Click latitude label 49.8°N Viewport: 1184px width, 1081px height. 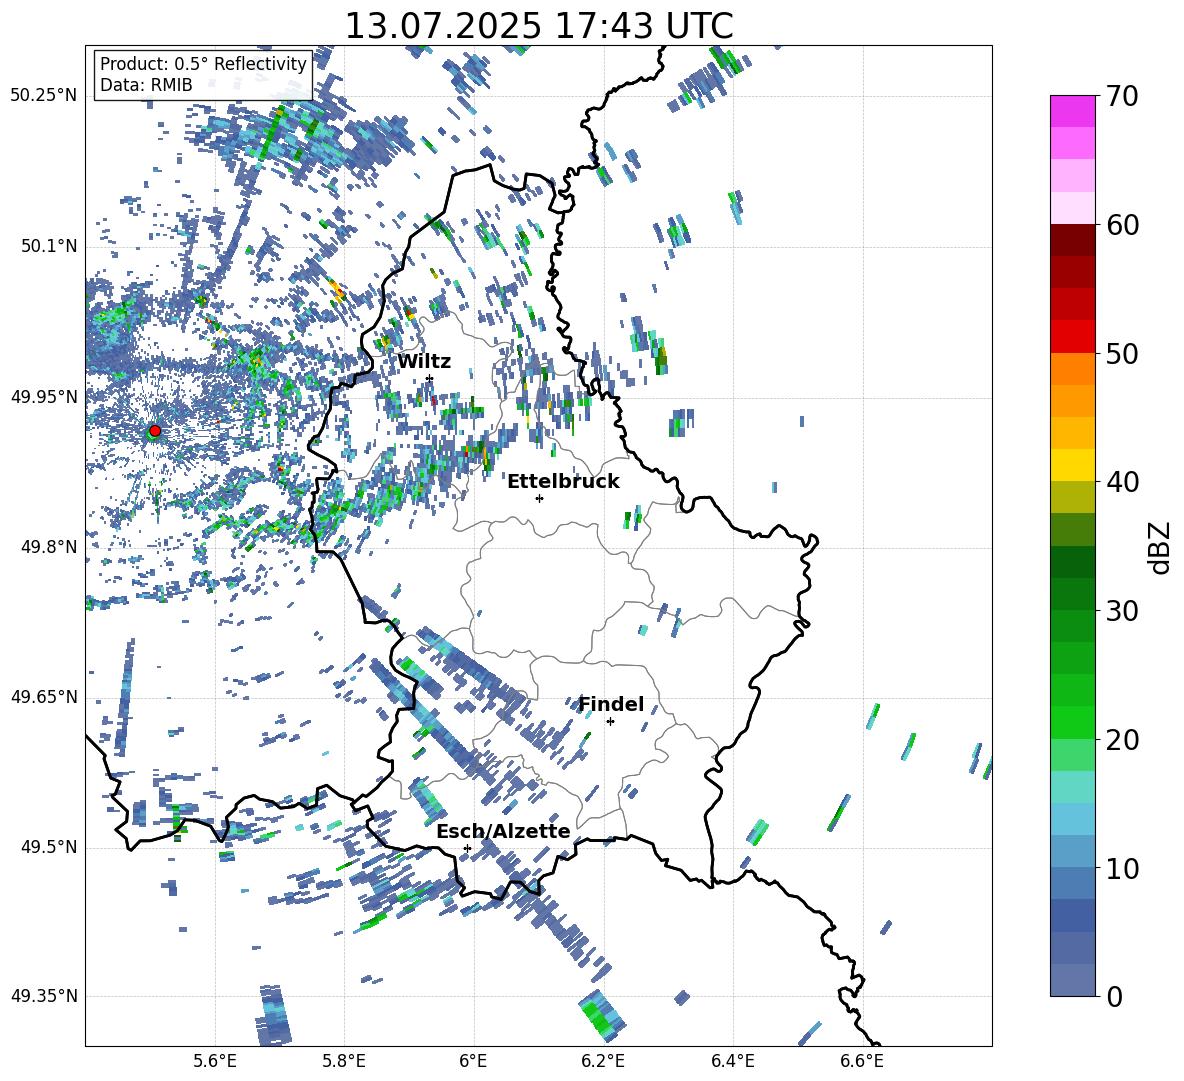pyautogui.click(x=48, y=547)
